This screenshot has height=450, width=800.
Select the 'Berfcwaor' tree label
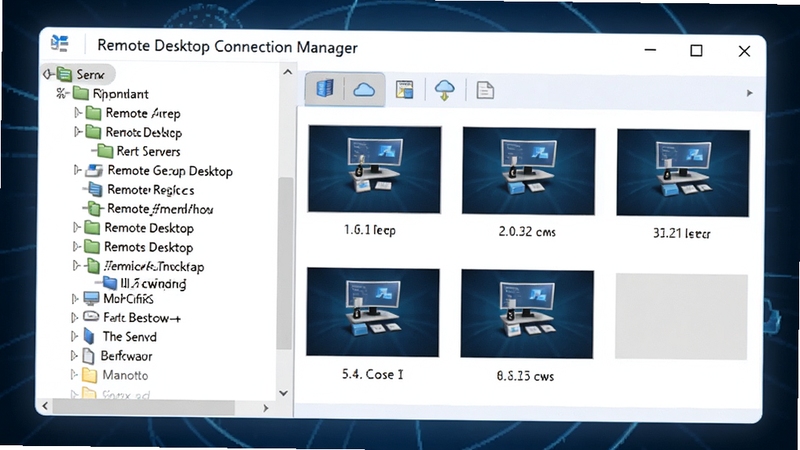[x=126, y=356]
